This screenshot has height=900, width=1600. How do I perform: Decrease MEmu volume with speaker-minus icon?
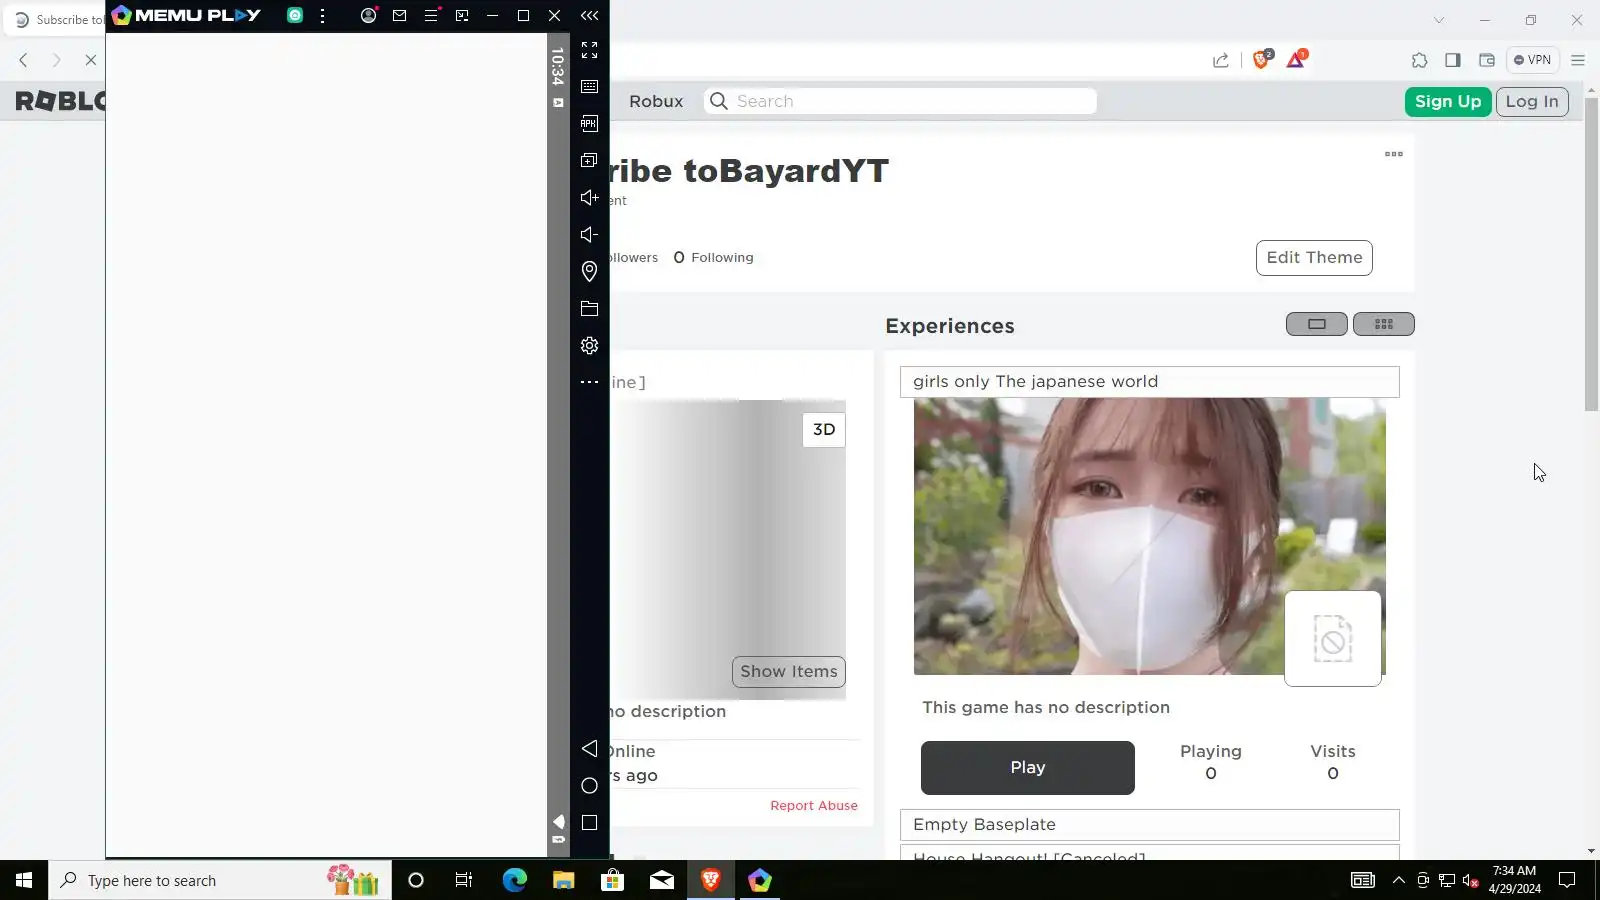coord(589,235)
